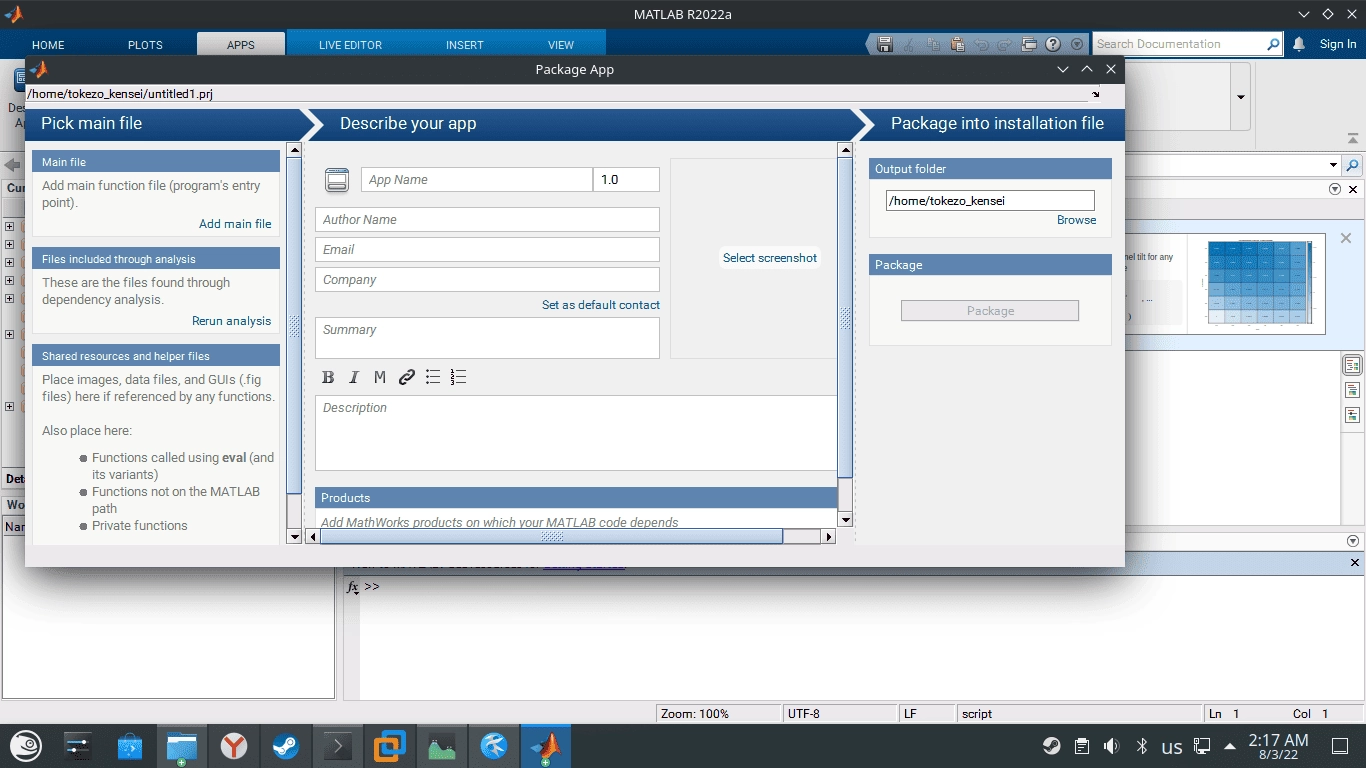1366x768 pixels.
Task: Click the folder search magnifier icon
Action: (x=1352, y=165)
